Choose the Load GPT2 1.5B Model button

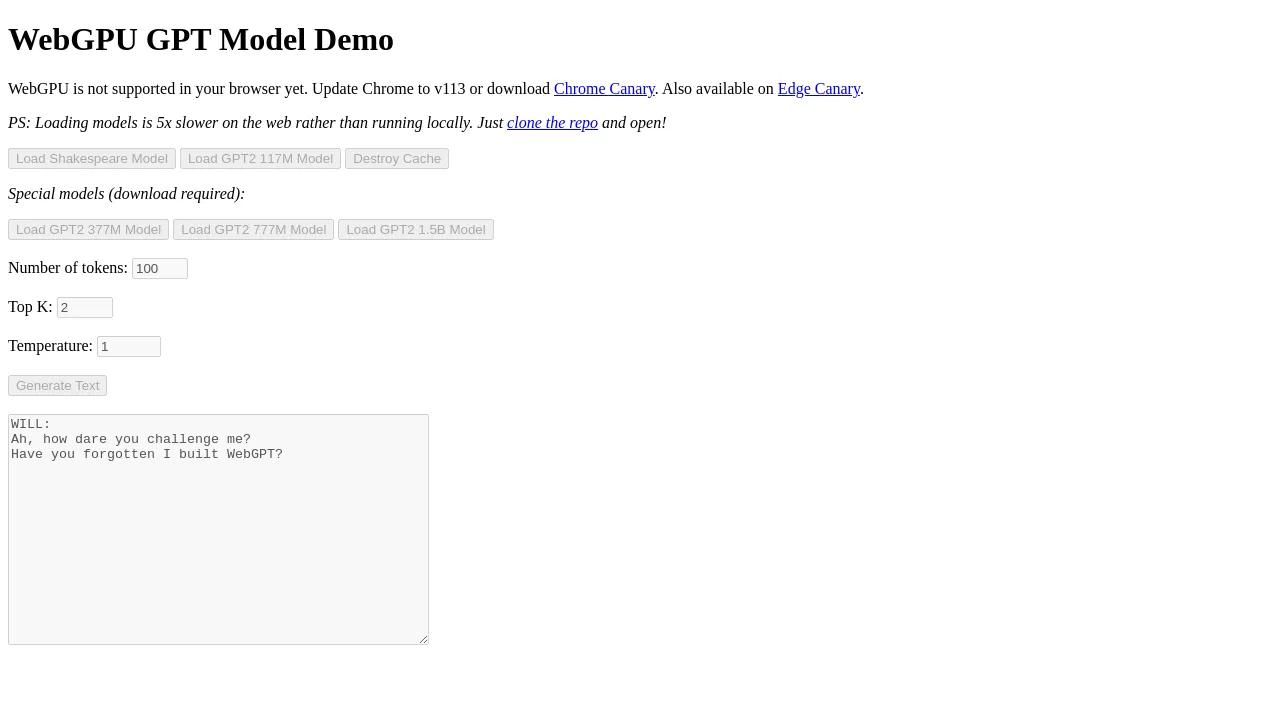tap(415, 230)
